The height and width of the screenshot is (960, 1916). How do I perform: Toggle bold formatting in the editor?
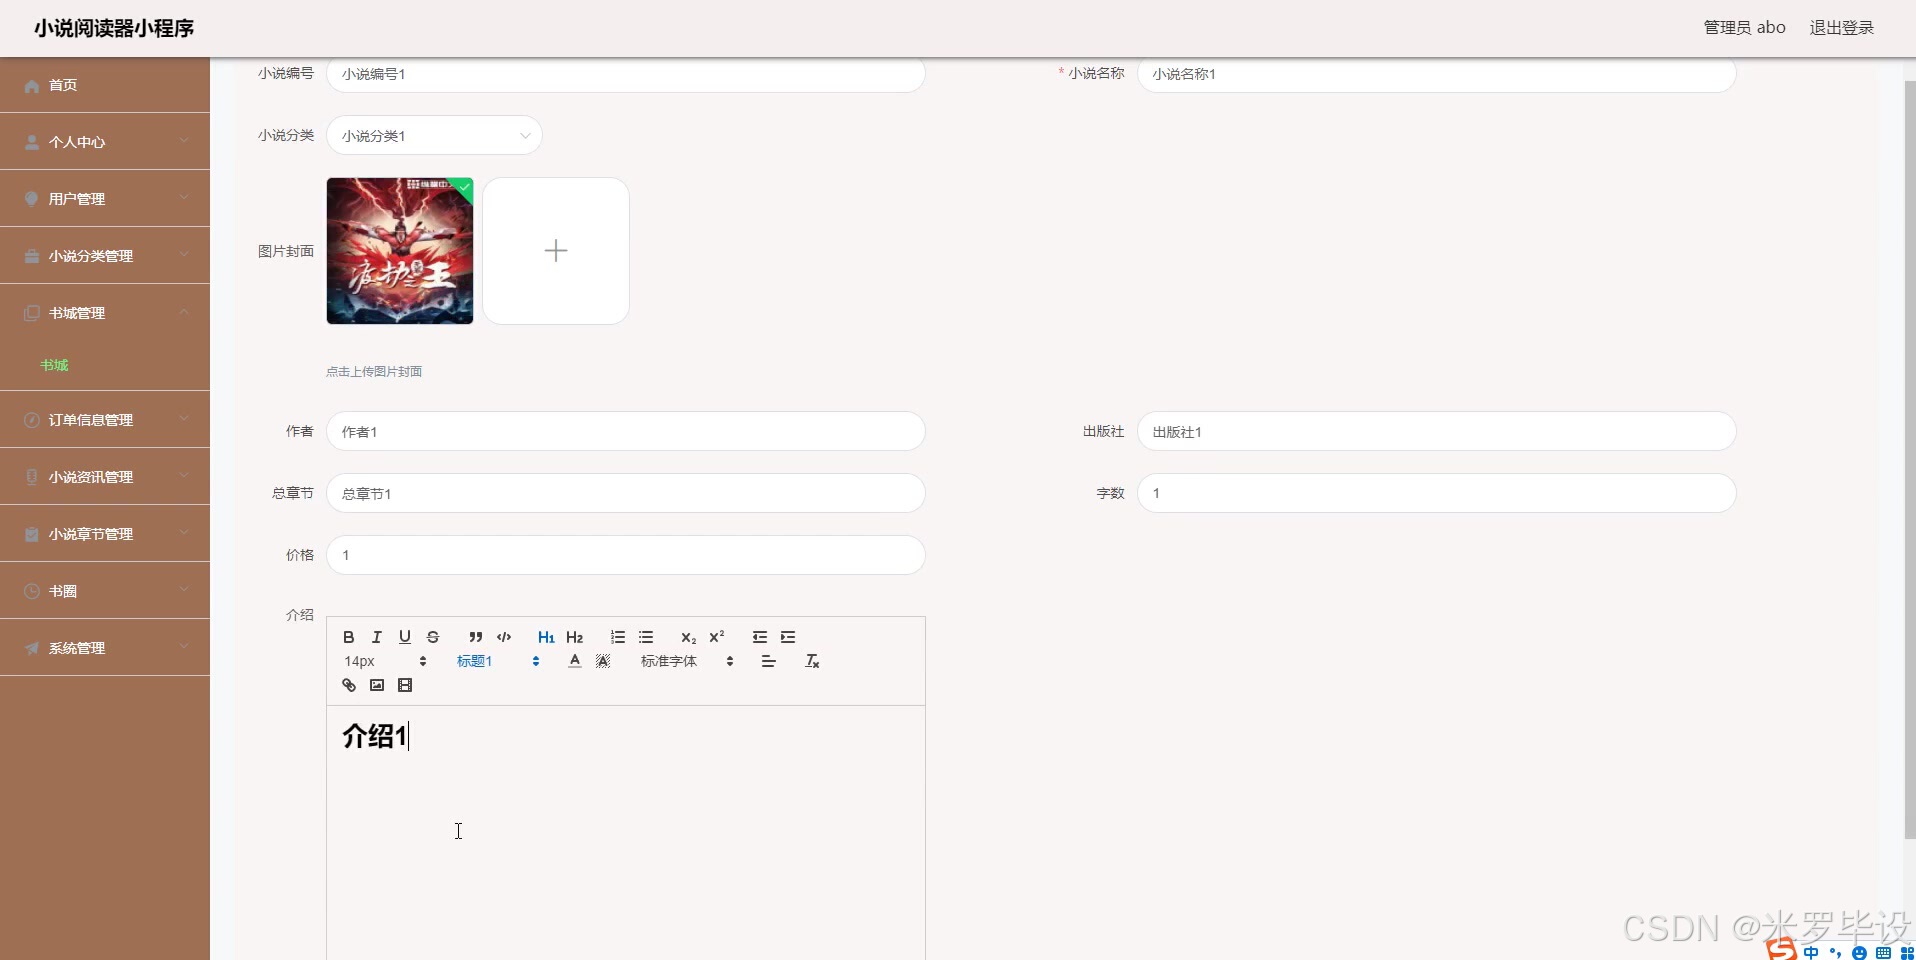click(x=349, y=637)
